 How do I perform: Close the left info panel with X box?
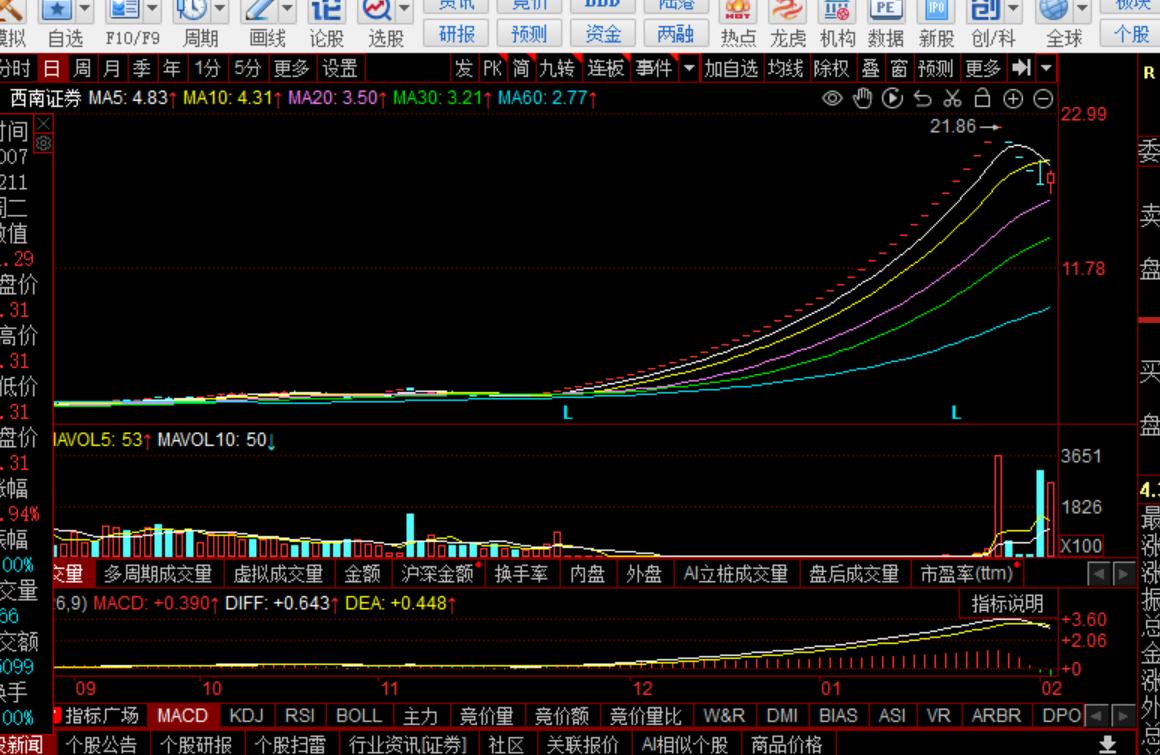click(43, 124)
